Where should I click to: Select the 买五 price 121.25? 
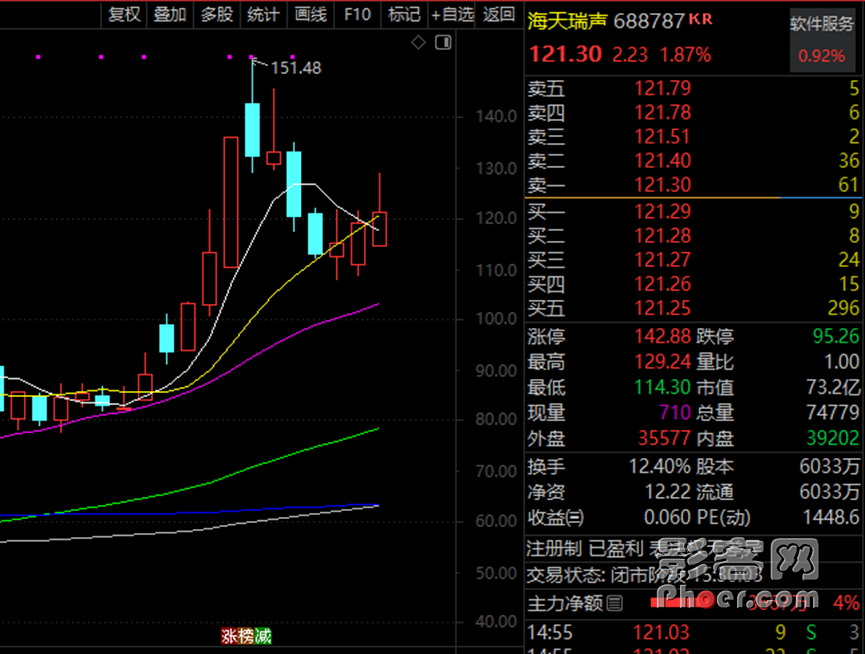tap(662, 308)
